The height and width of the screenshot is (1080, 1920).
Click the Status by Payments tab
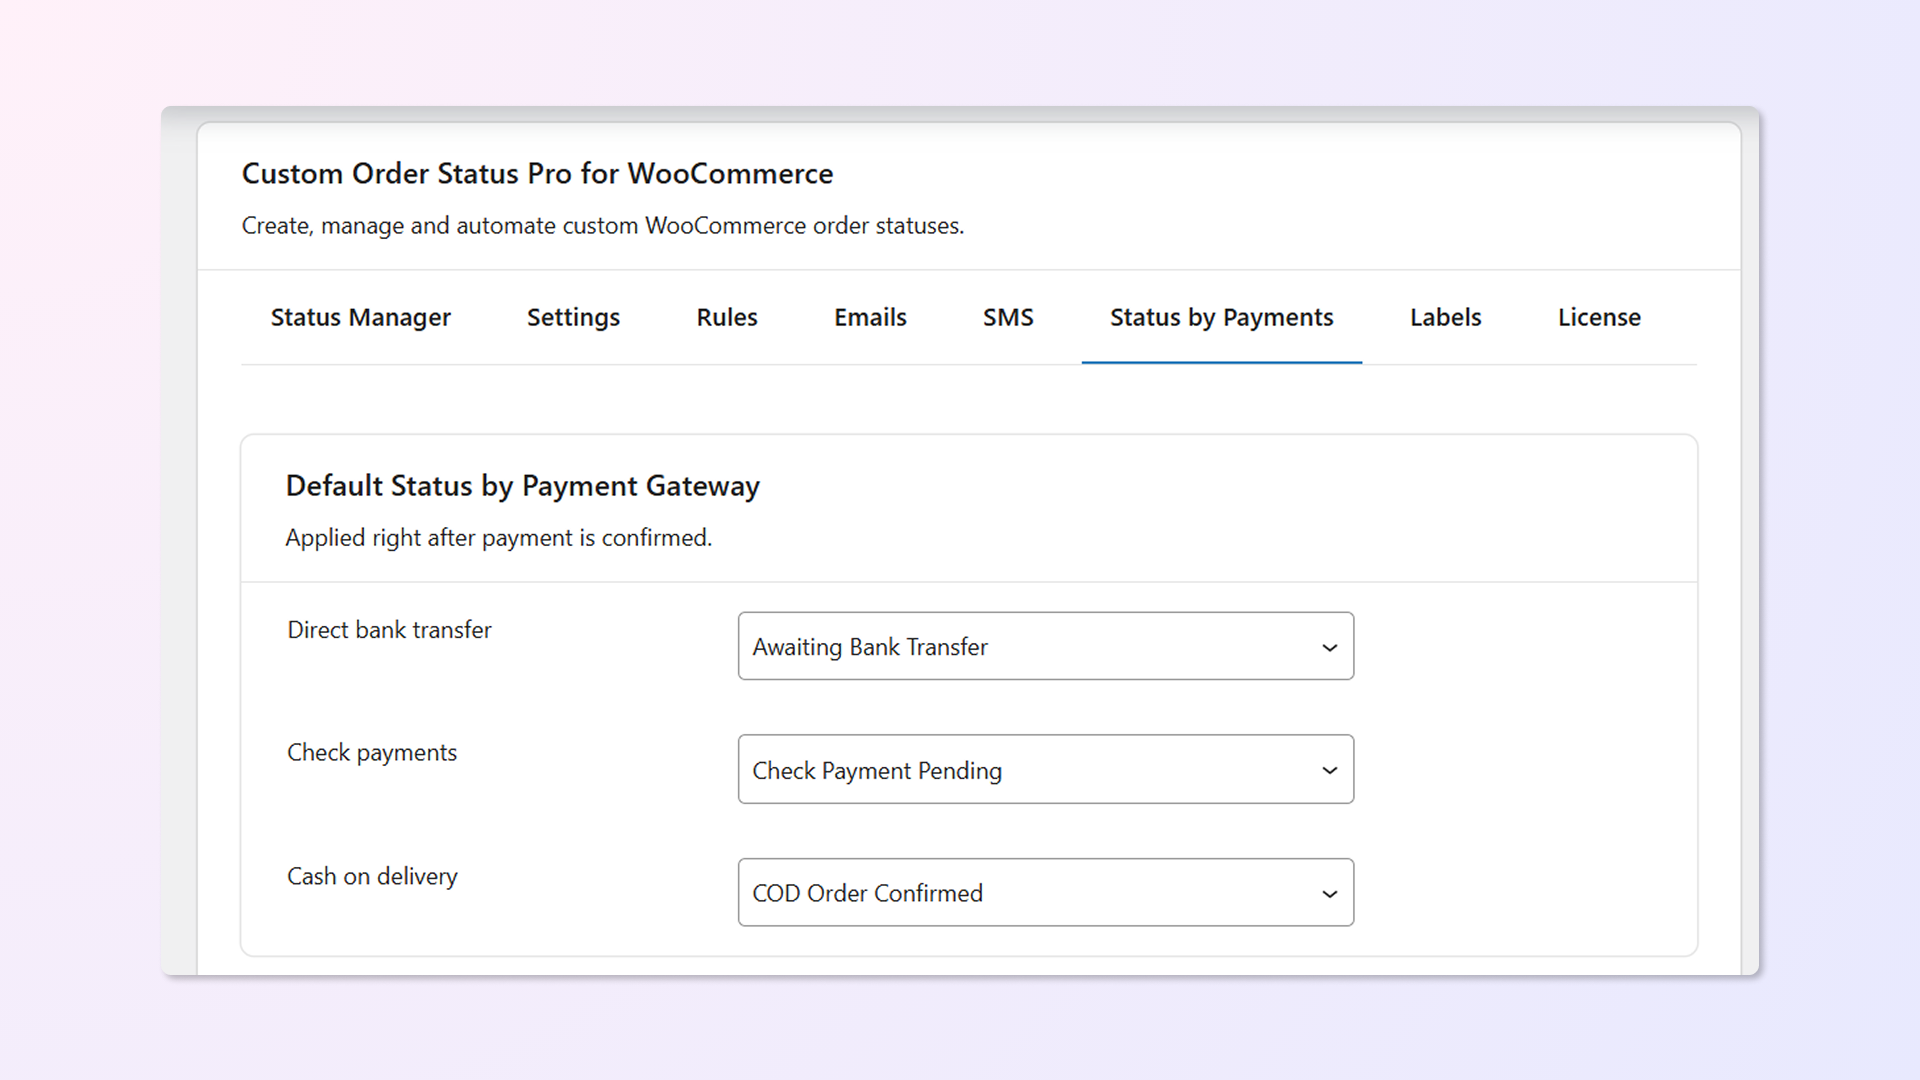pyautogui.click(x=1221, y=317)
